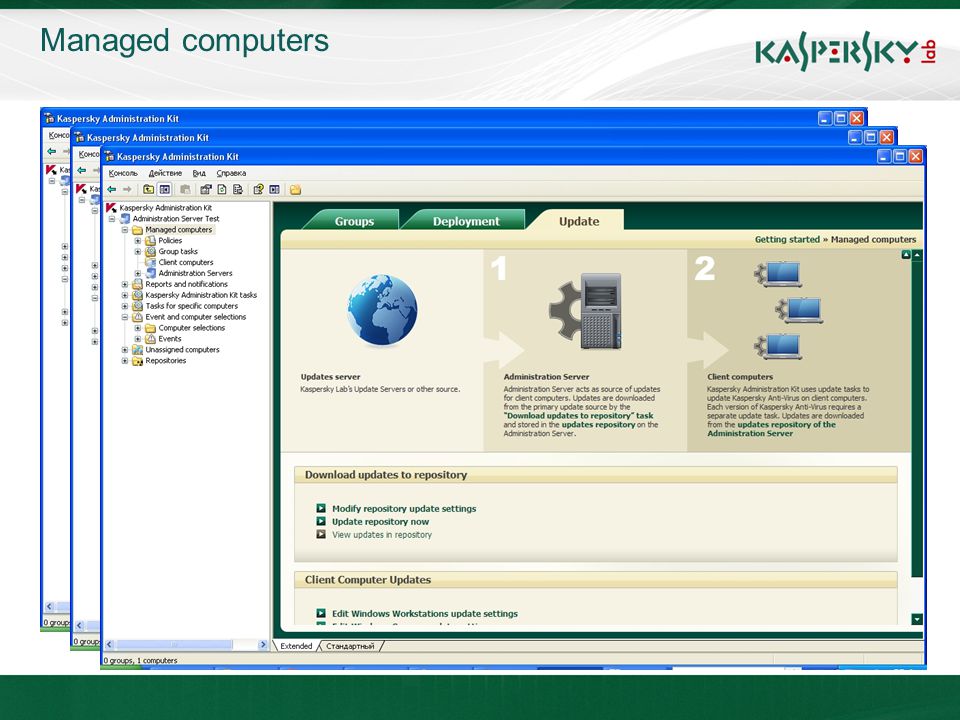Click the arrow icon beside Update repository now
Screen dimensions: 960x720
point(321,522)
